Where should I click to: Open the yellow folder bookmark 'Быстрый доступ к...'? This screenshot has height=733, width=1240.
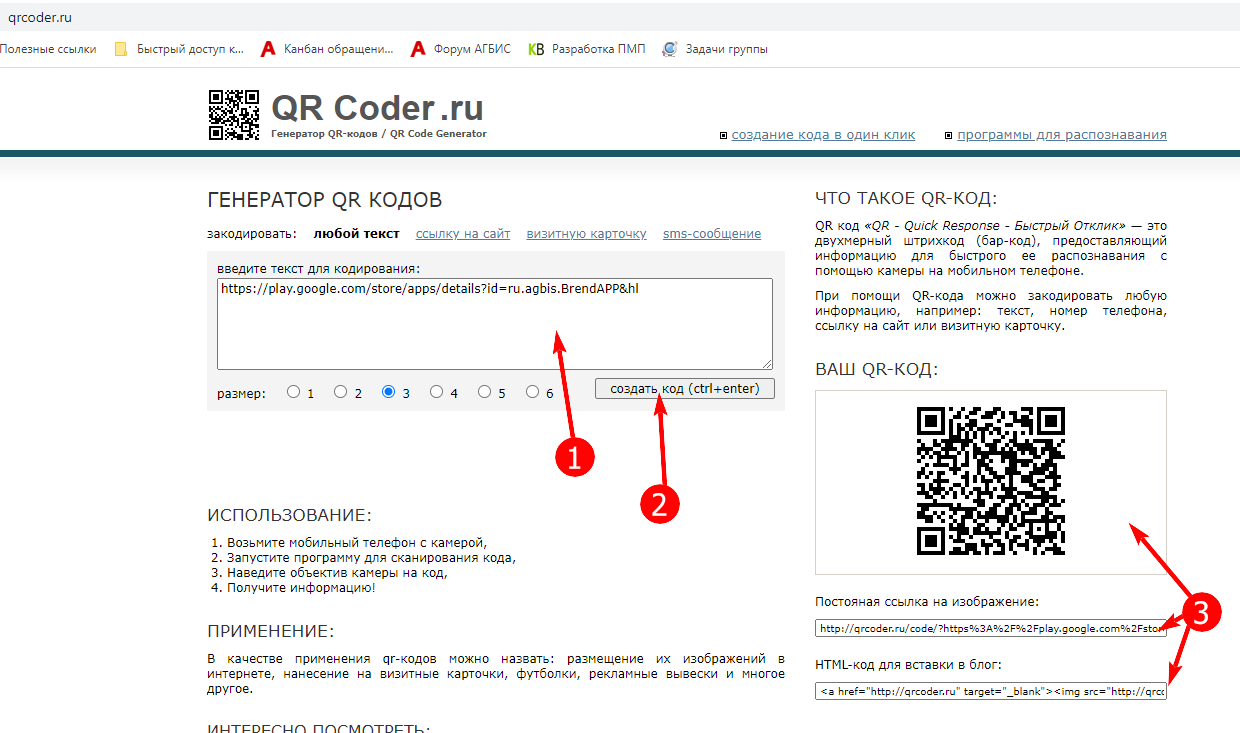coord(179,48)
